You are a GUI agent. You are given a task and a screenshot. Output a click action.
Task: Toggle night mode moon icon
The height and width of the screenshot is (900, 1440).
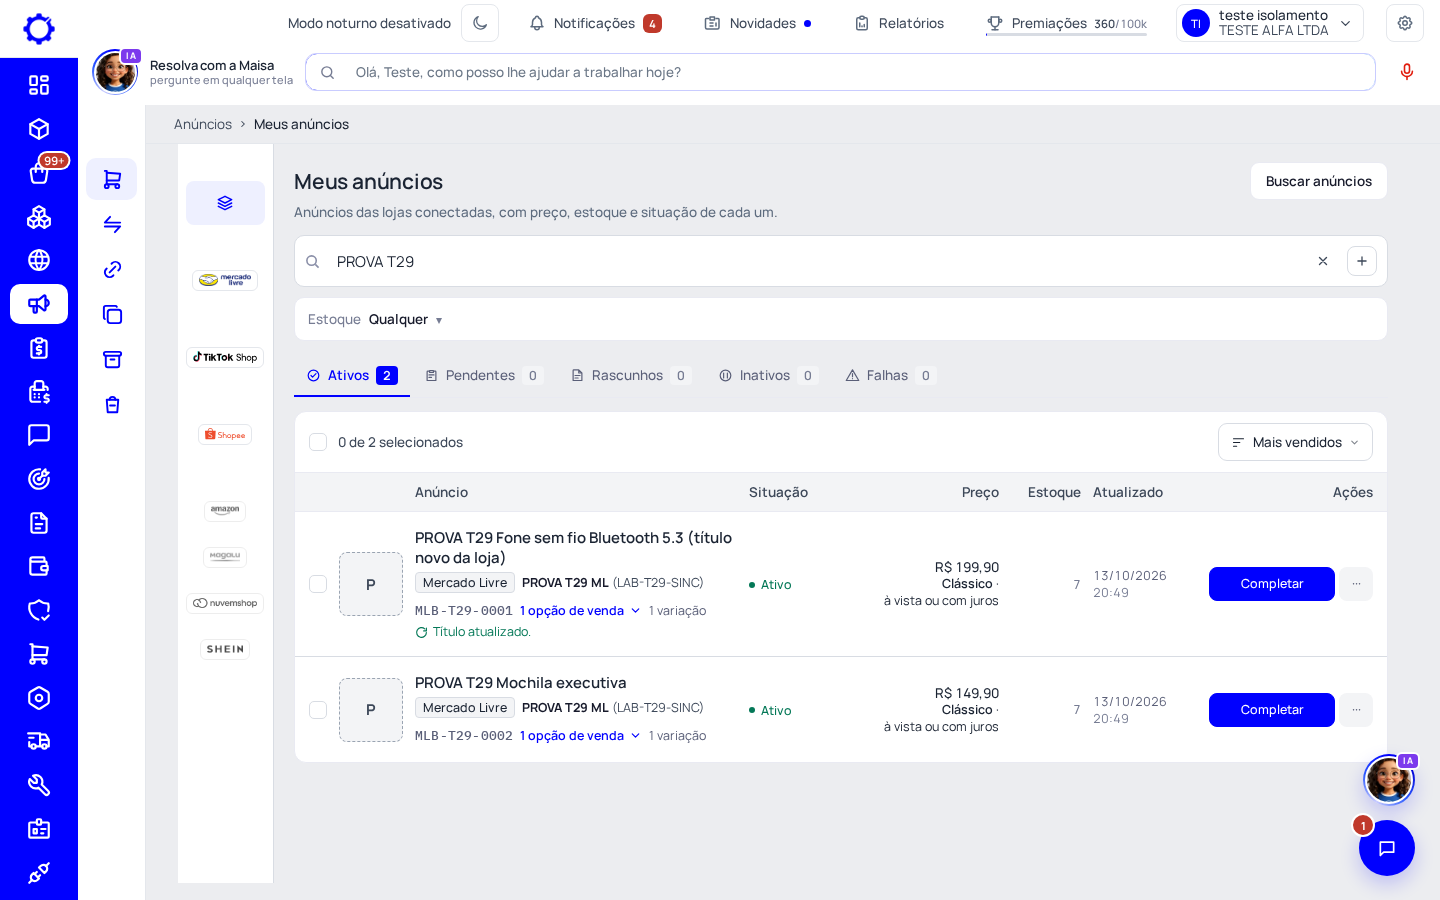pos(480,23)
